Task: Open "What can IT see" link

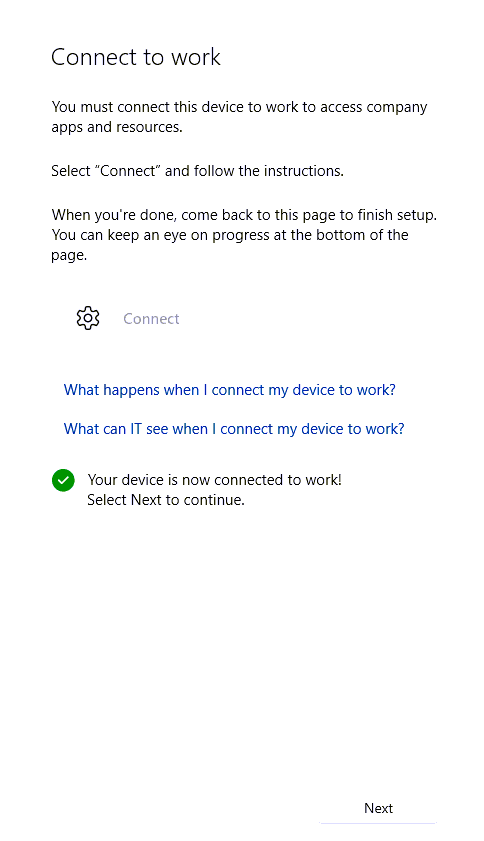Action: point(234,429)
